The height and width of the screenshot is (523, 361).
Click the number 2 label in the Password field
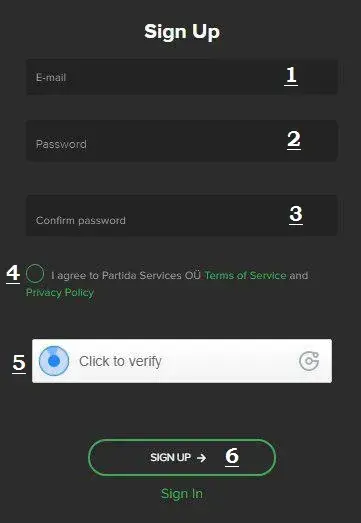tap(294, 140)
